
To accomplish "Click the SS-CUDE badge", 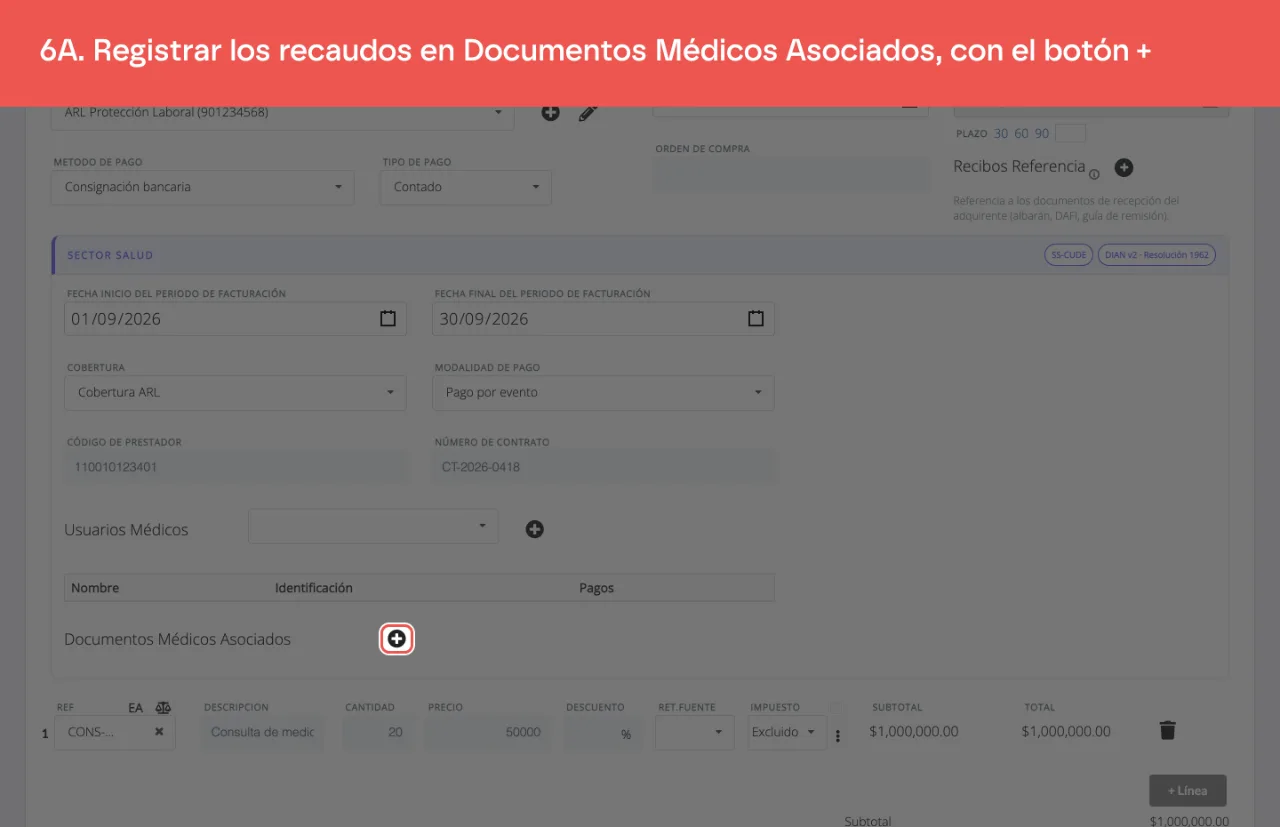I will point(1068,255).
